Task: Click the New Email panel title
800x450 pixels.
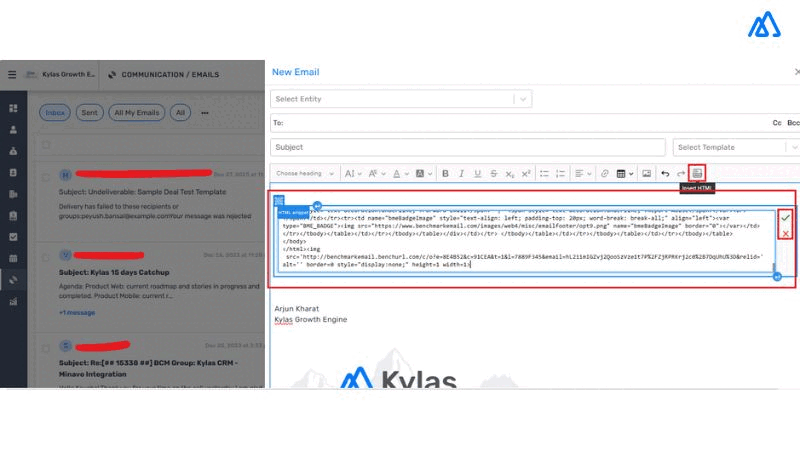Action: pos(295,72)
